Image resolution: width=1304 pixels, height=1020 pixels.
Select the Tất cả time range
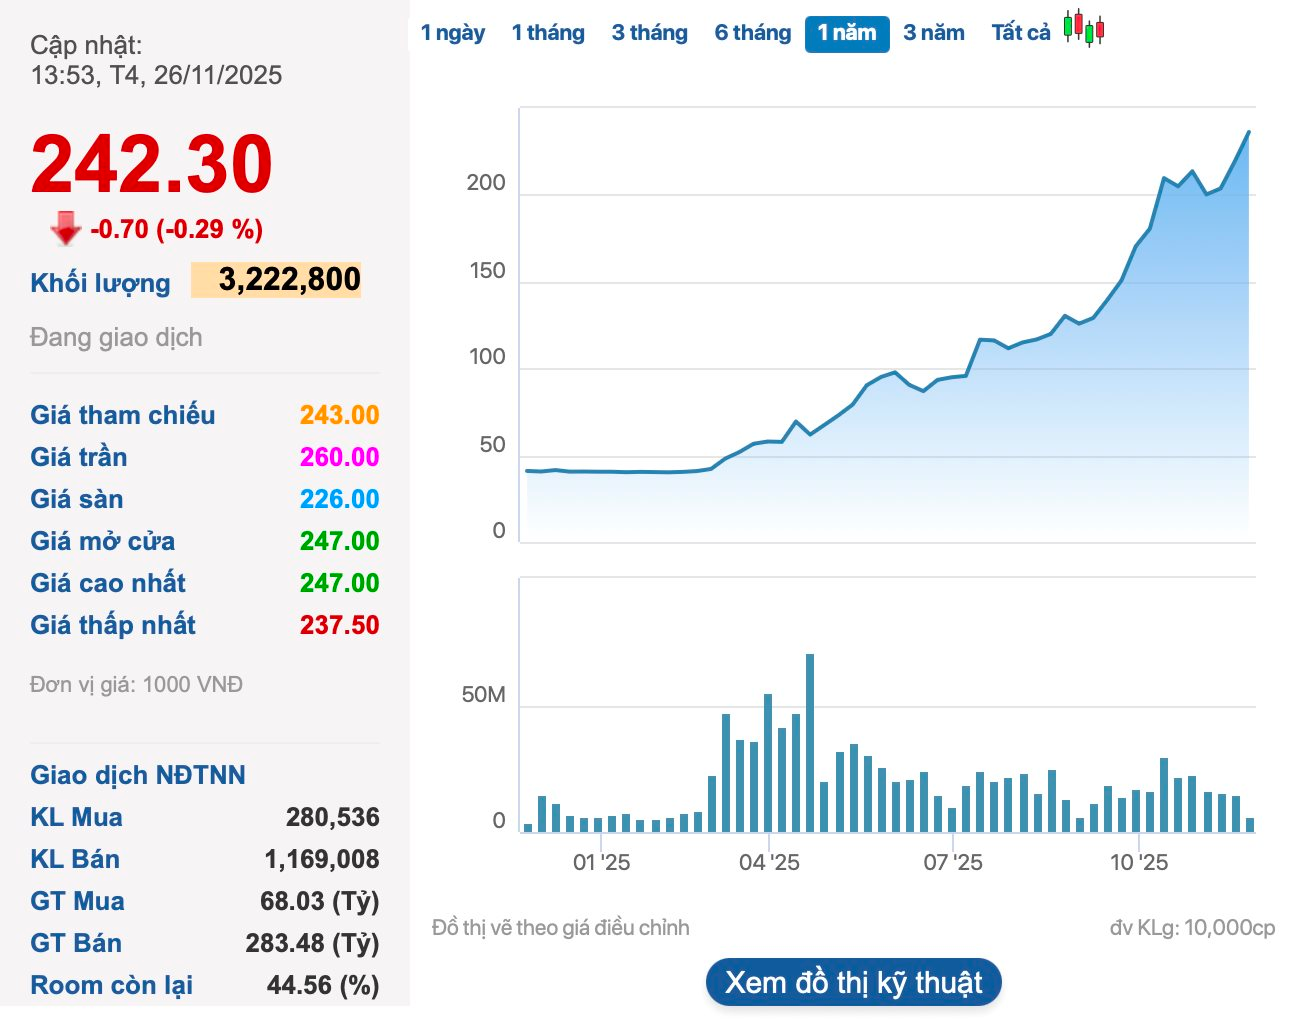click(x=1020, y=33)
